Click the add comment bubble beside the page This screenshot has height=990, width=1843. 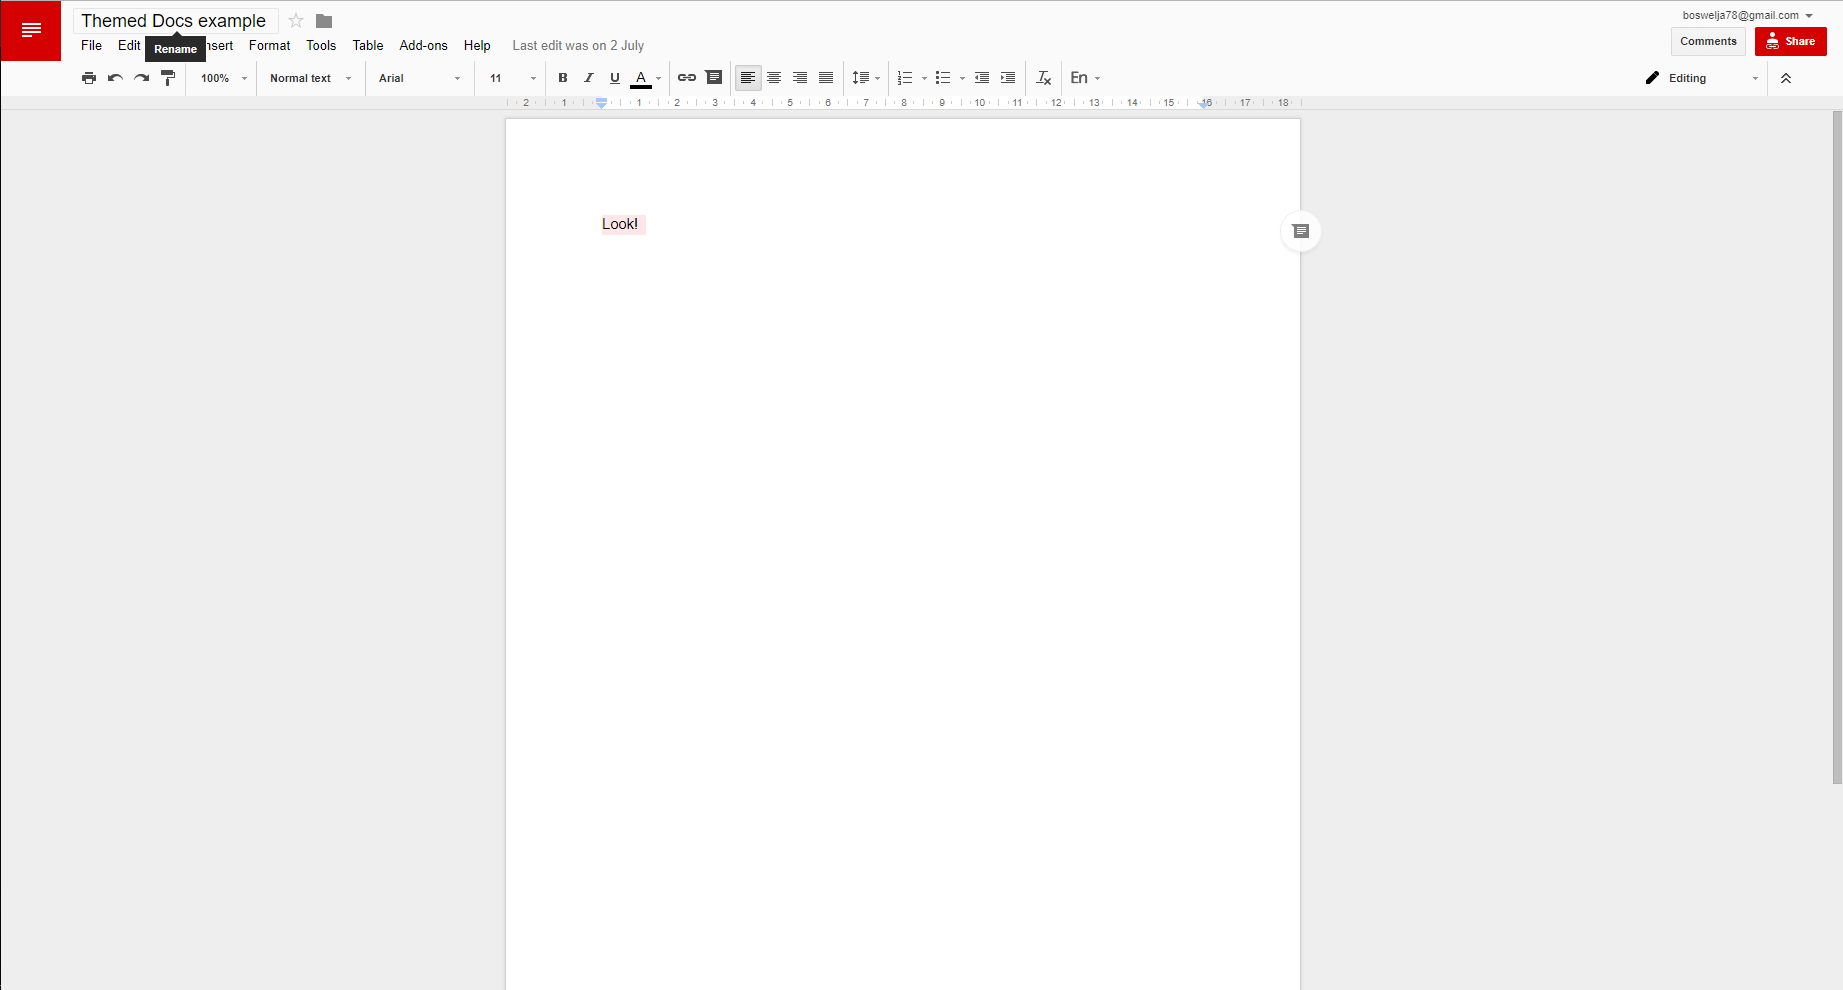click(x=1301, y=231)
